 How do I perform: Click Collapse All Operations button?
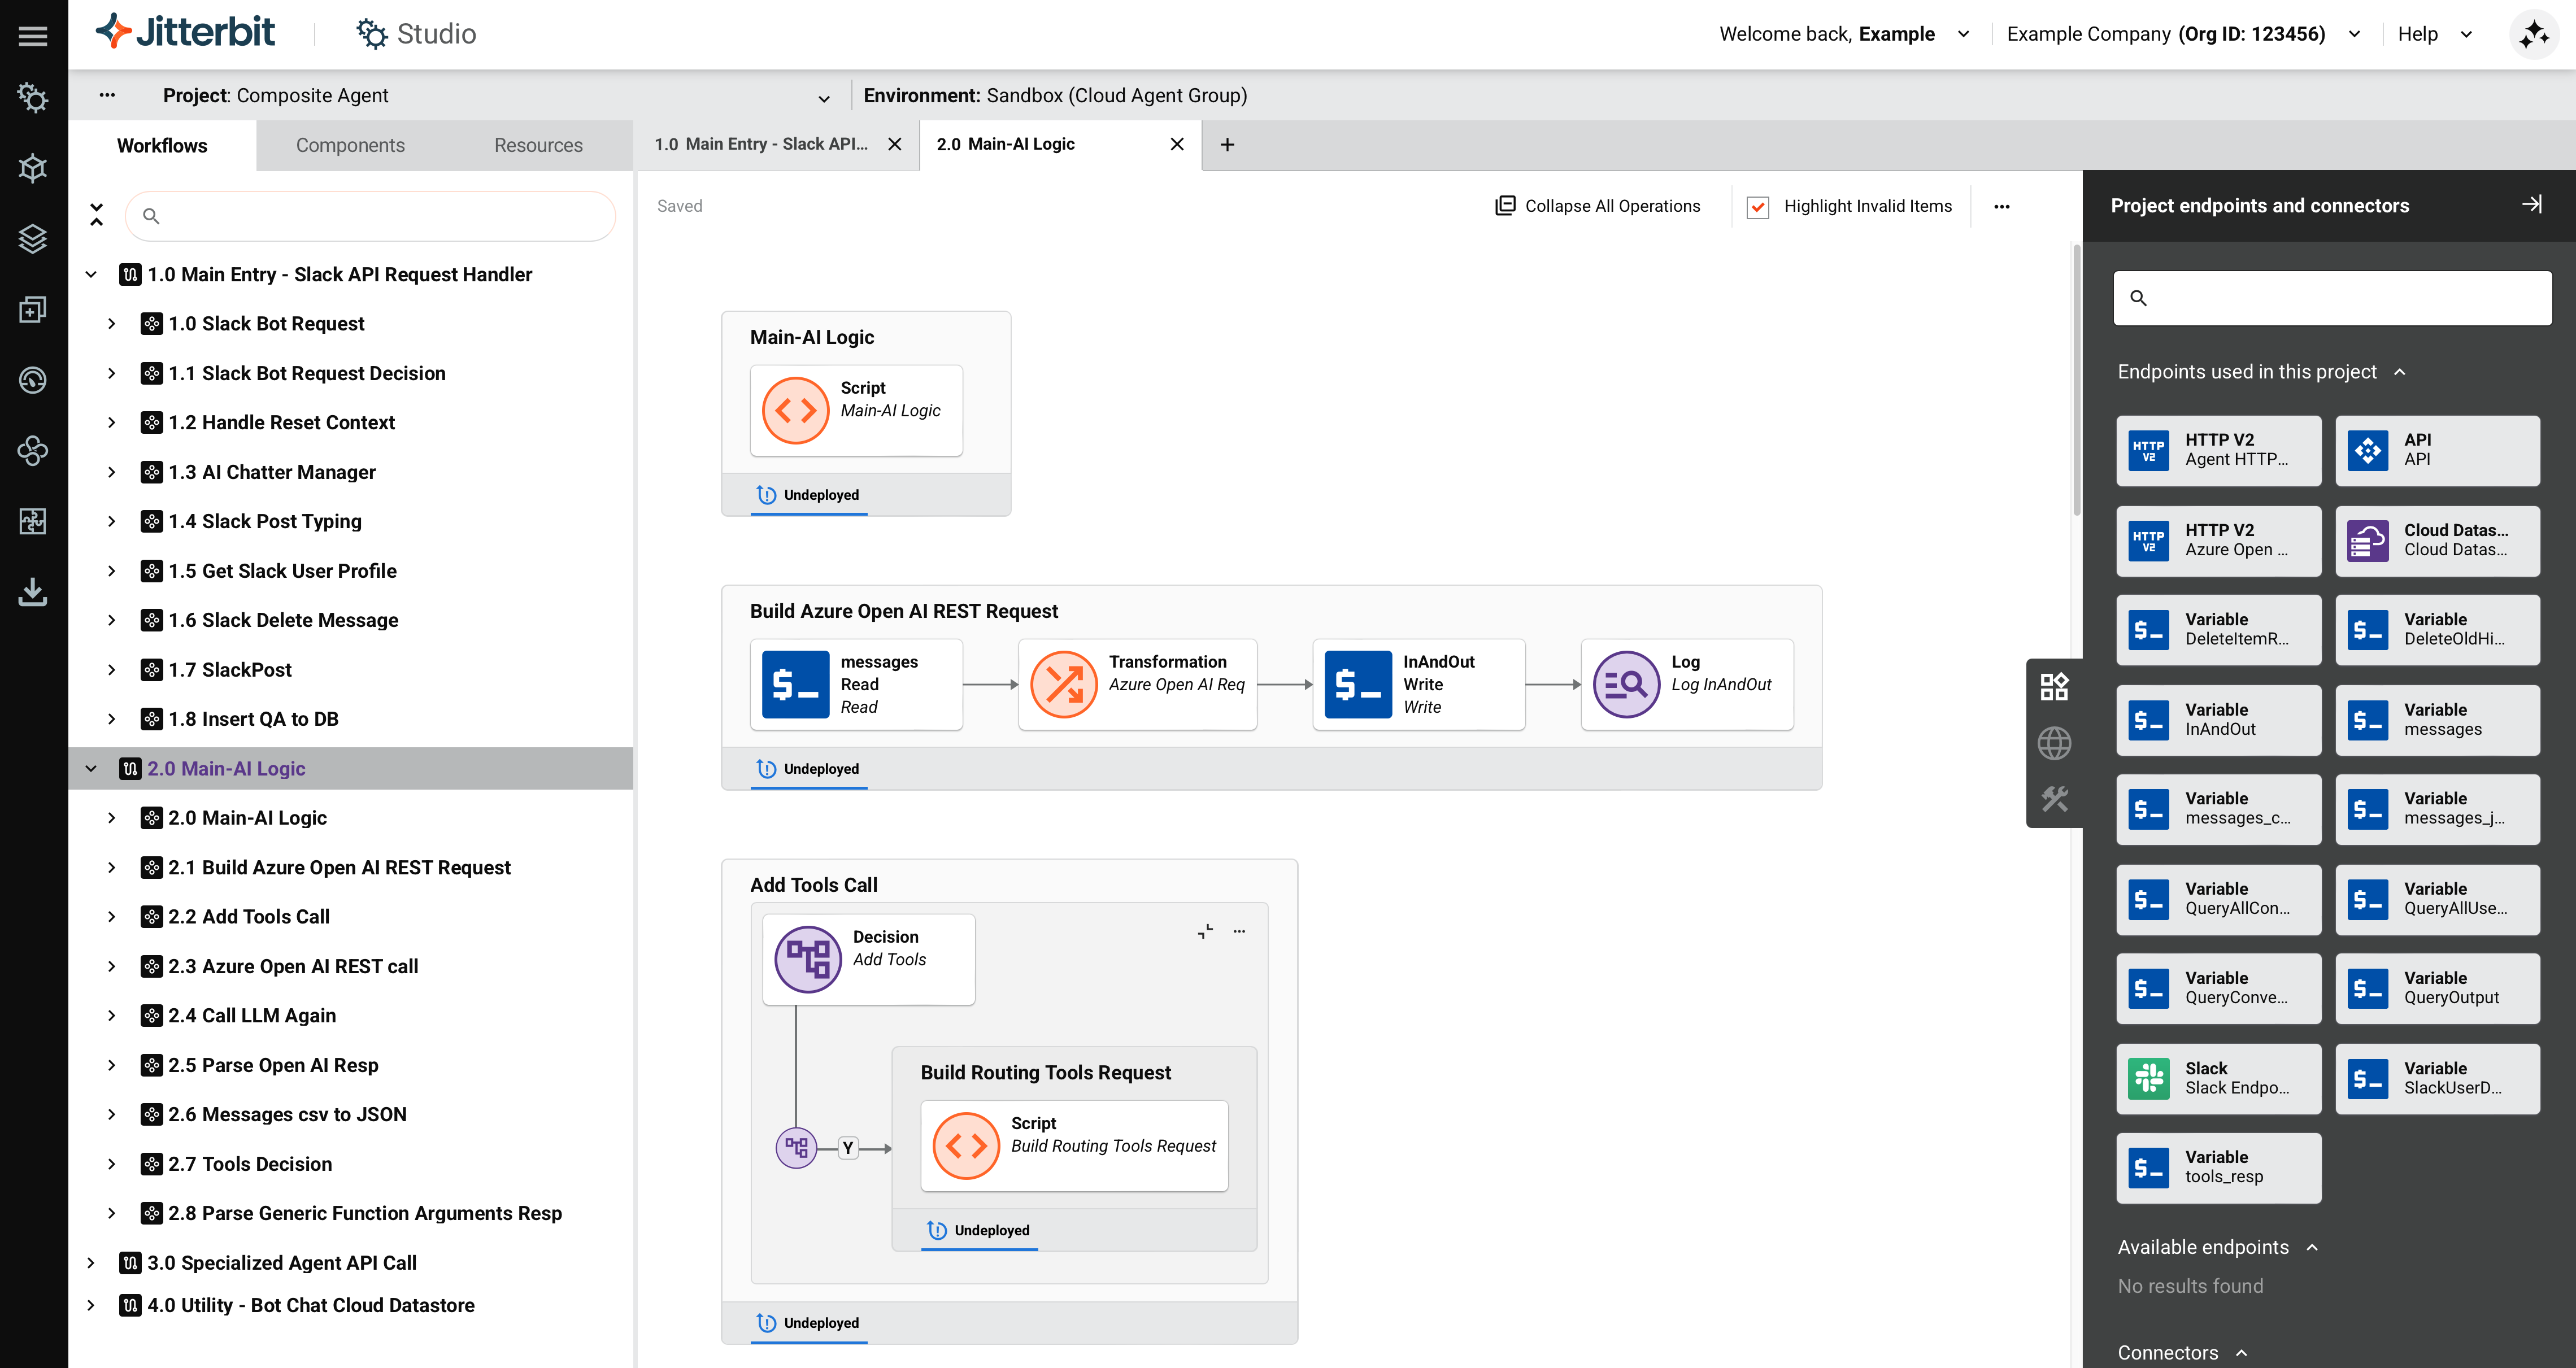[1597, 206]
